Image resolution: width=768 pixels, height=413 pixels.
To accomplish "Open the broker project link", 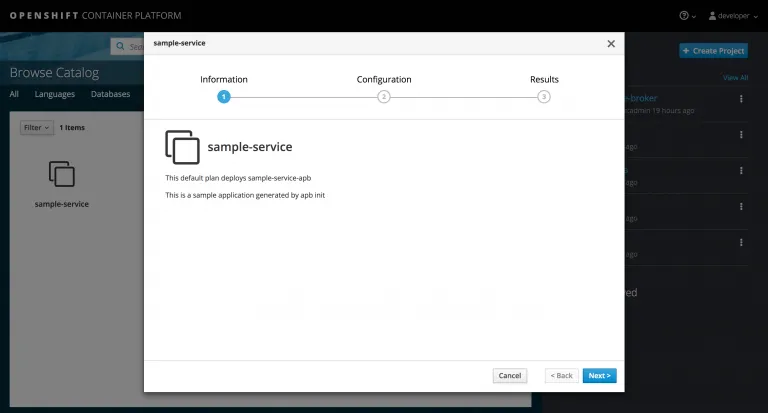I will 641,98.
